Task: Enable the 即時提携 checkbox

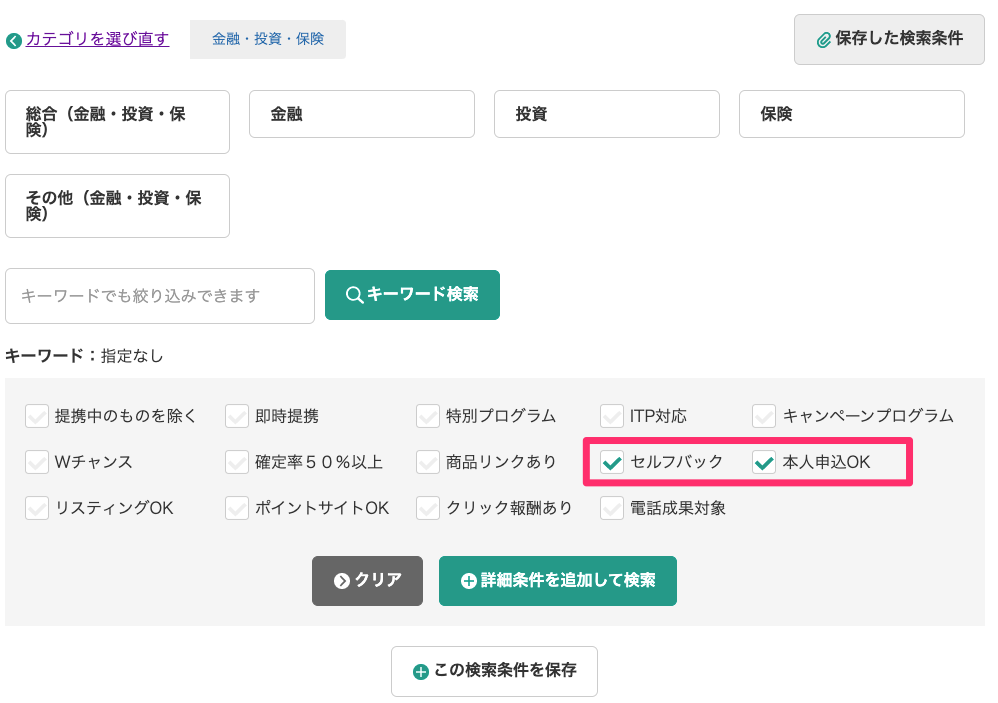Action: tap(237, 416)
